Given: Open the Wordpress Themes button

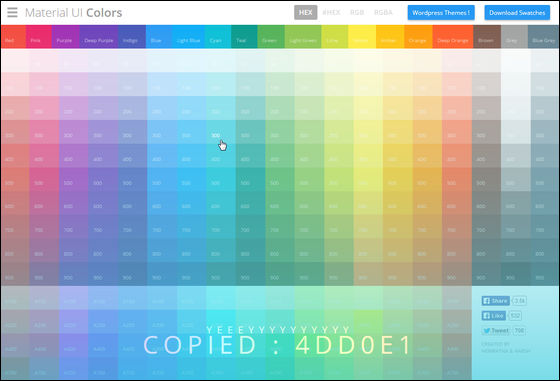Looking at the screenshot, I should [441, 12].
